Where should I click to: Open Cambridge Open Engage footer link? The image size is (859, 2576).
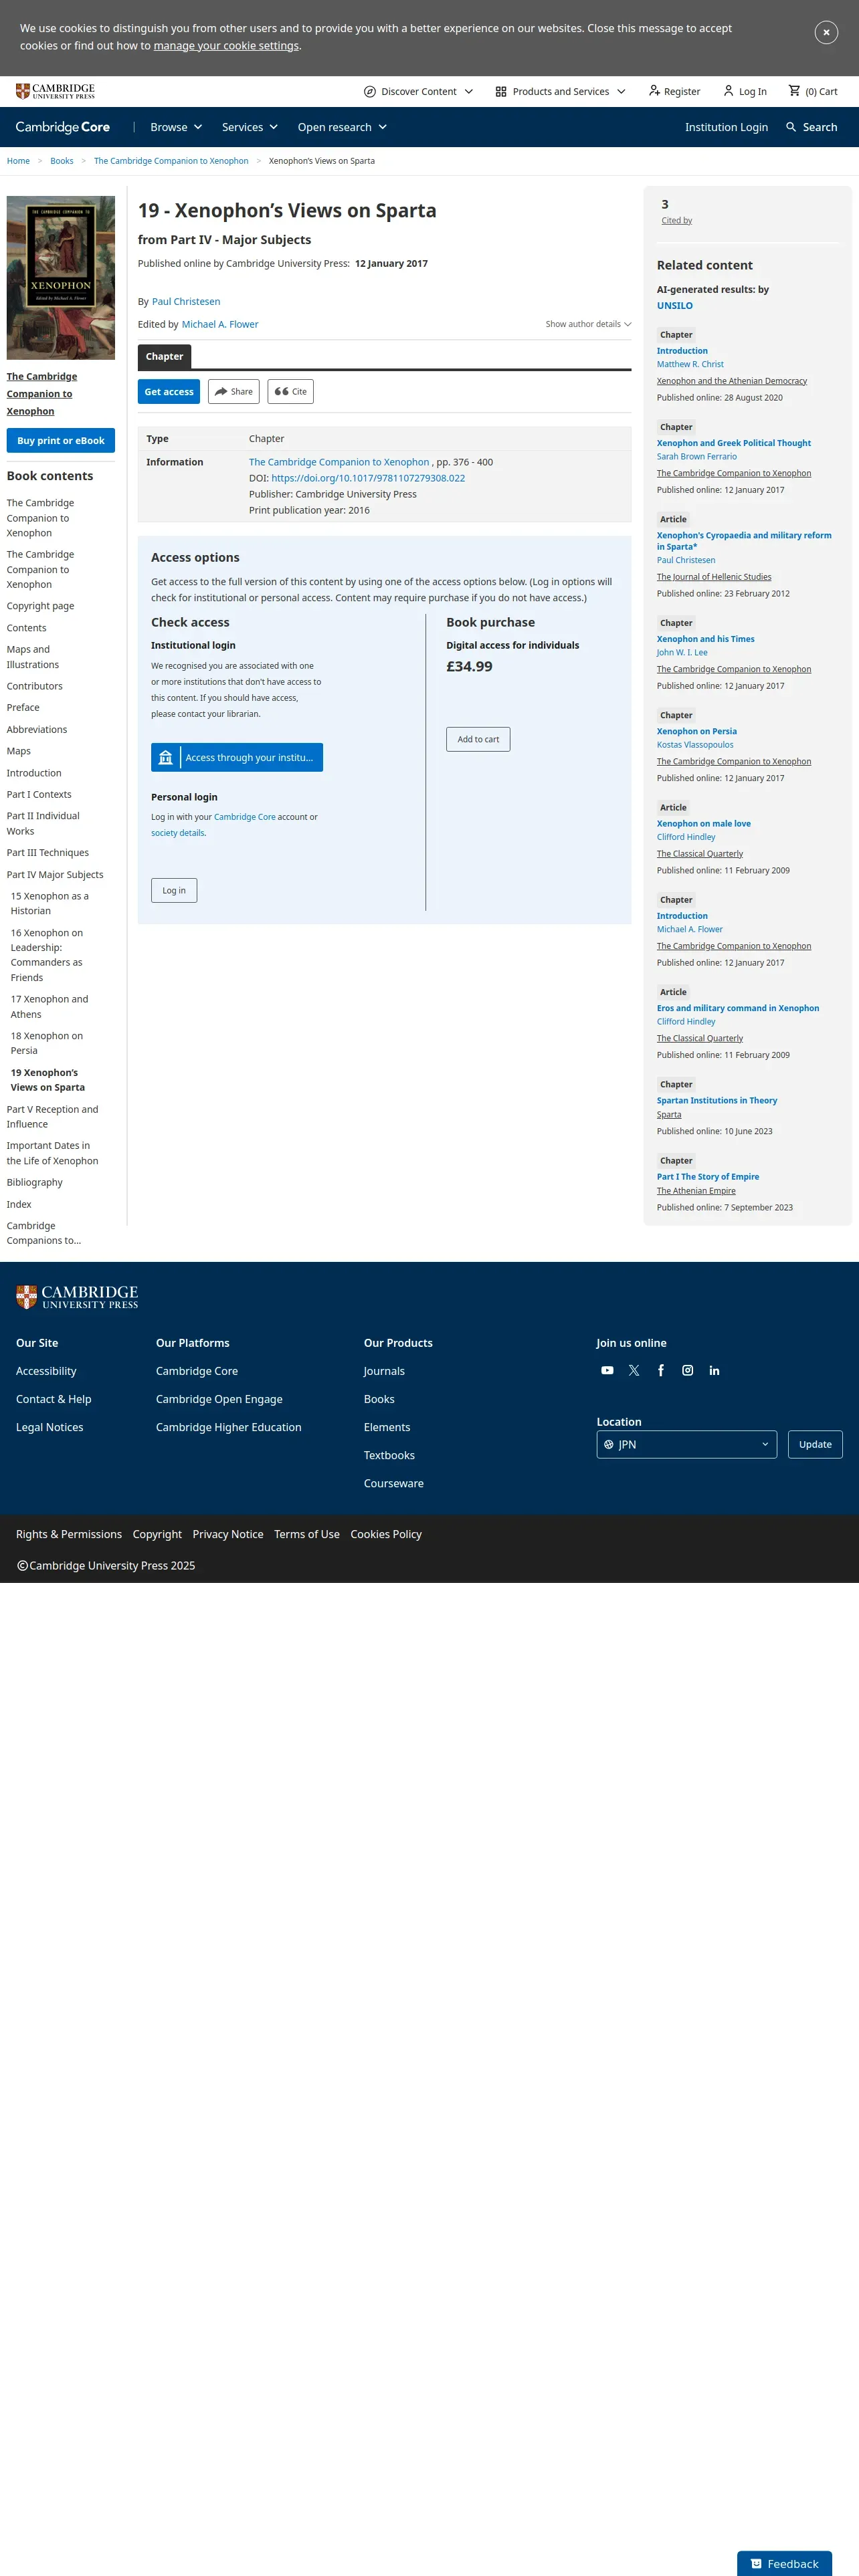pyautogui.click(x=219, y=1399)
